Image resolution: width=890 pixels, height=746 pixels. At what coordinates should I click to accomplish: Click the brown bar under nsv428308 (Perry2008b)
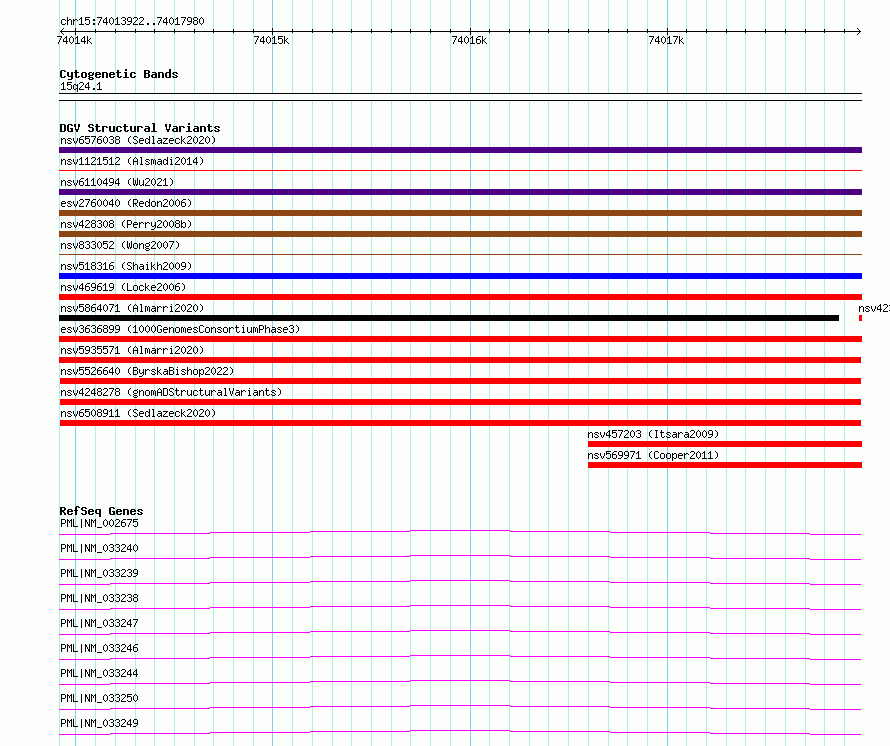coord(460,234)
